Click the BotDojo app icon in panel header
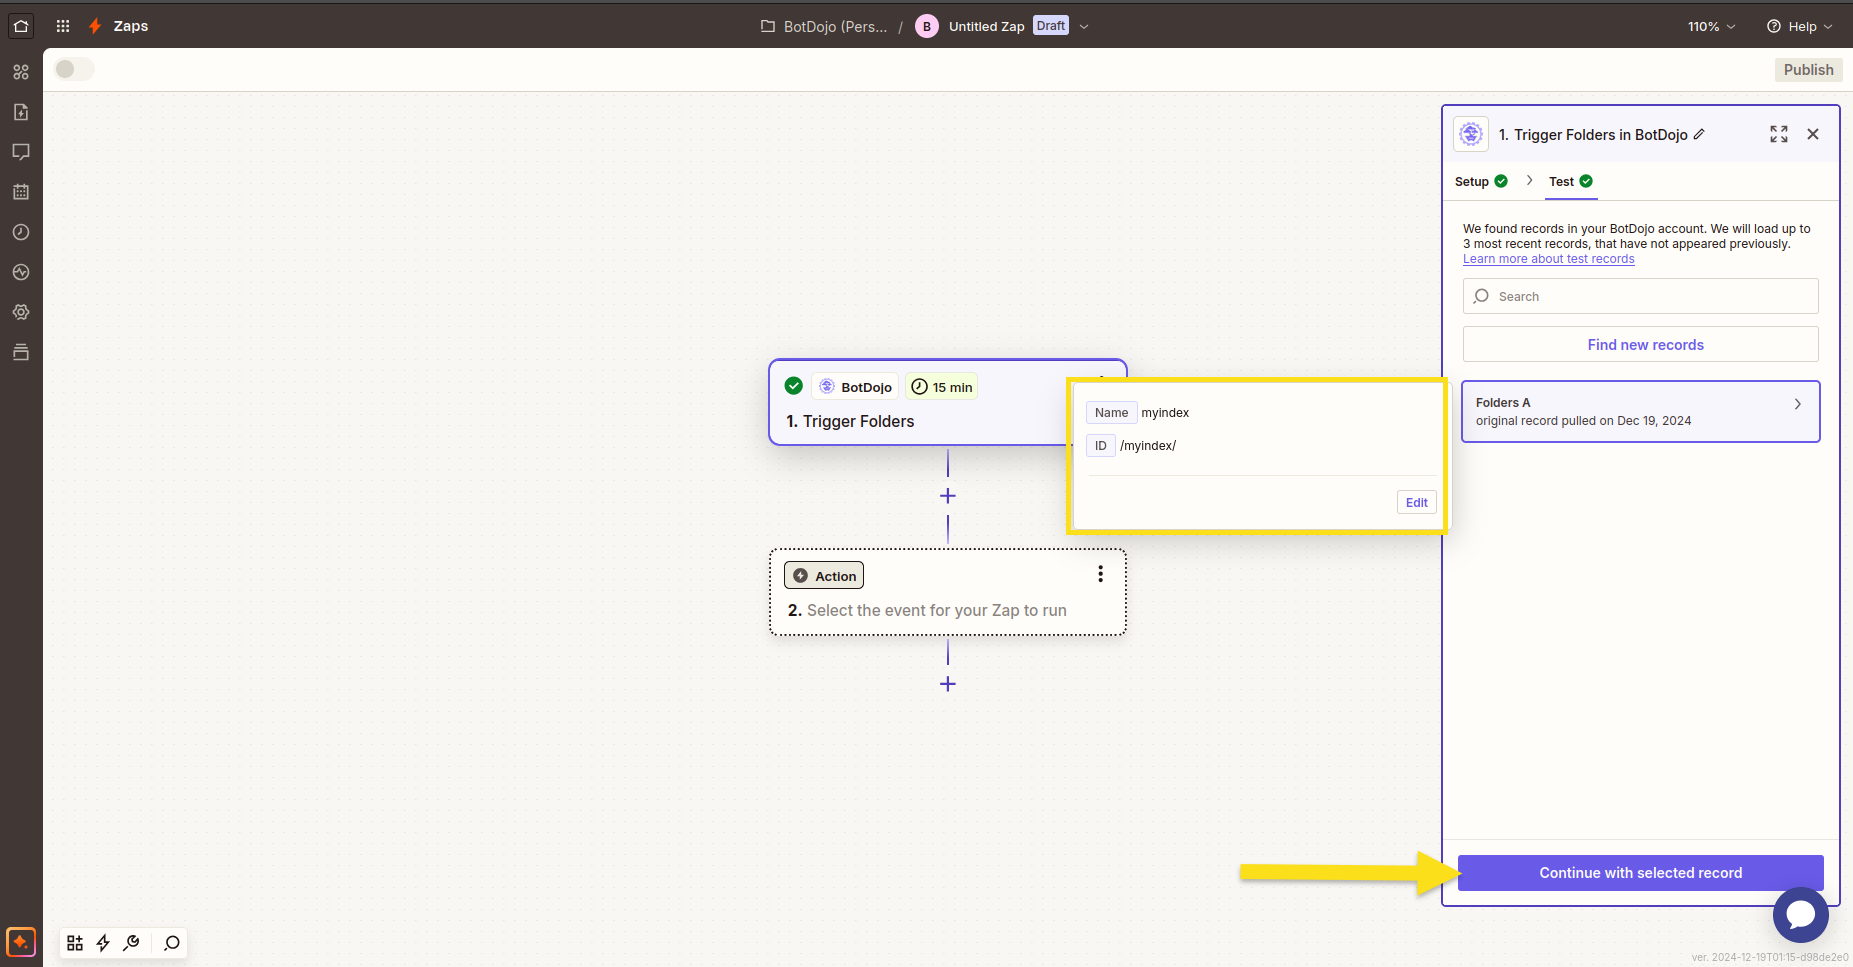 1471,134
